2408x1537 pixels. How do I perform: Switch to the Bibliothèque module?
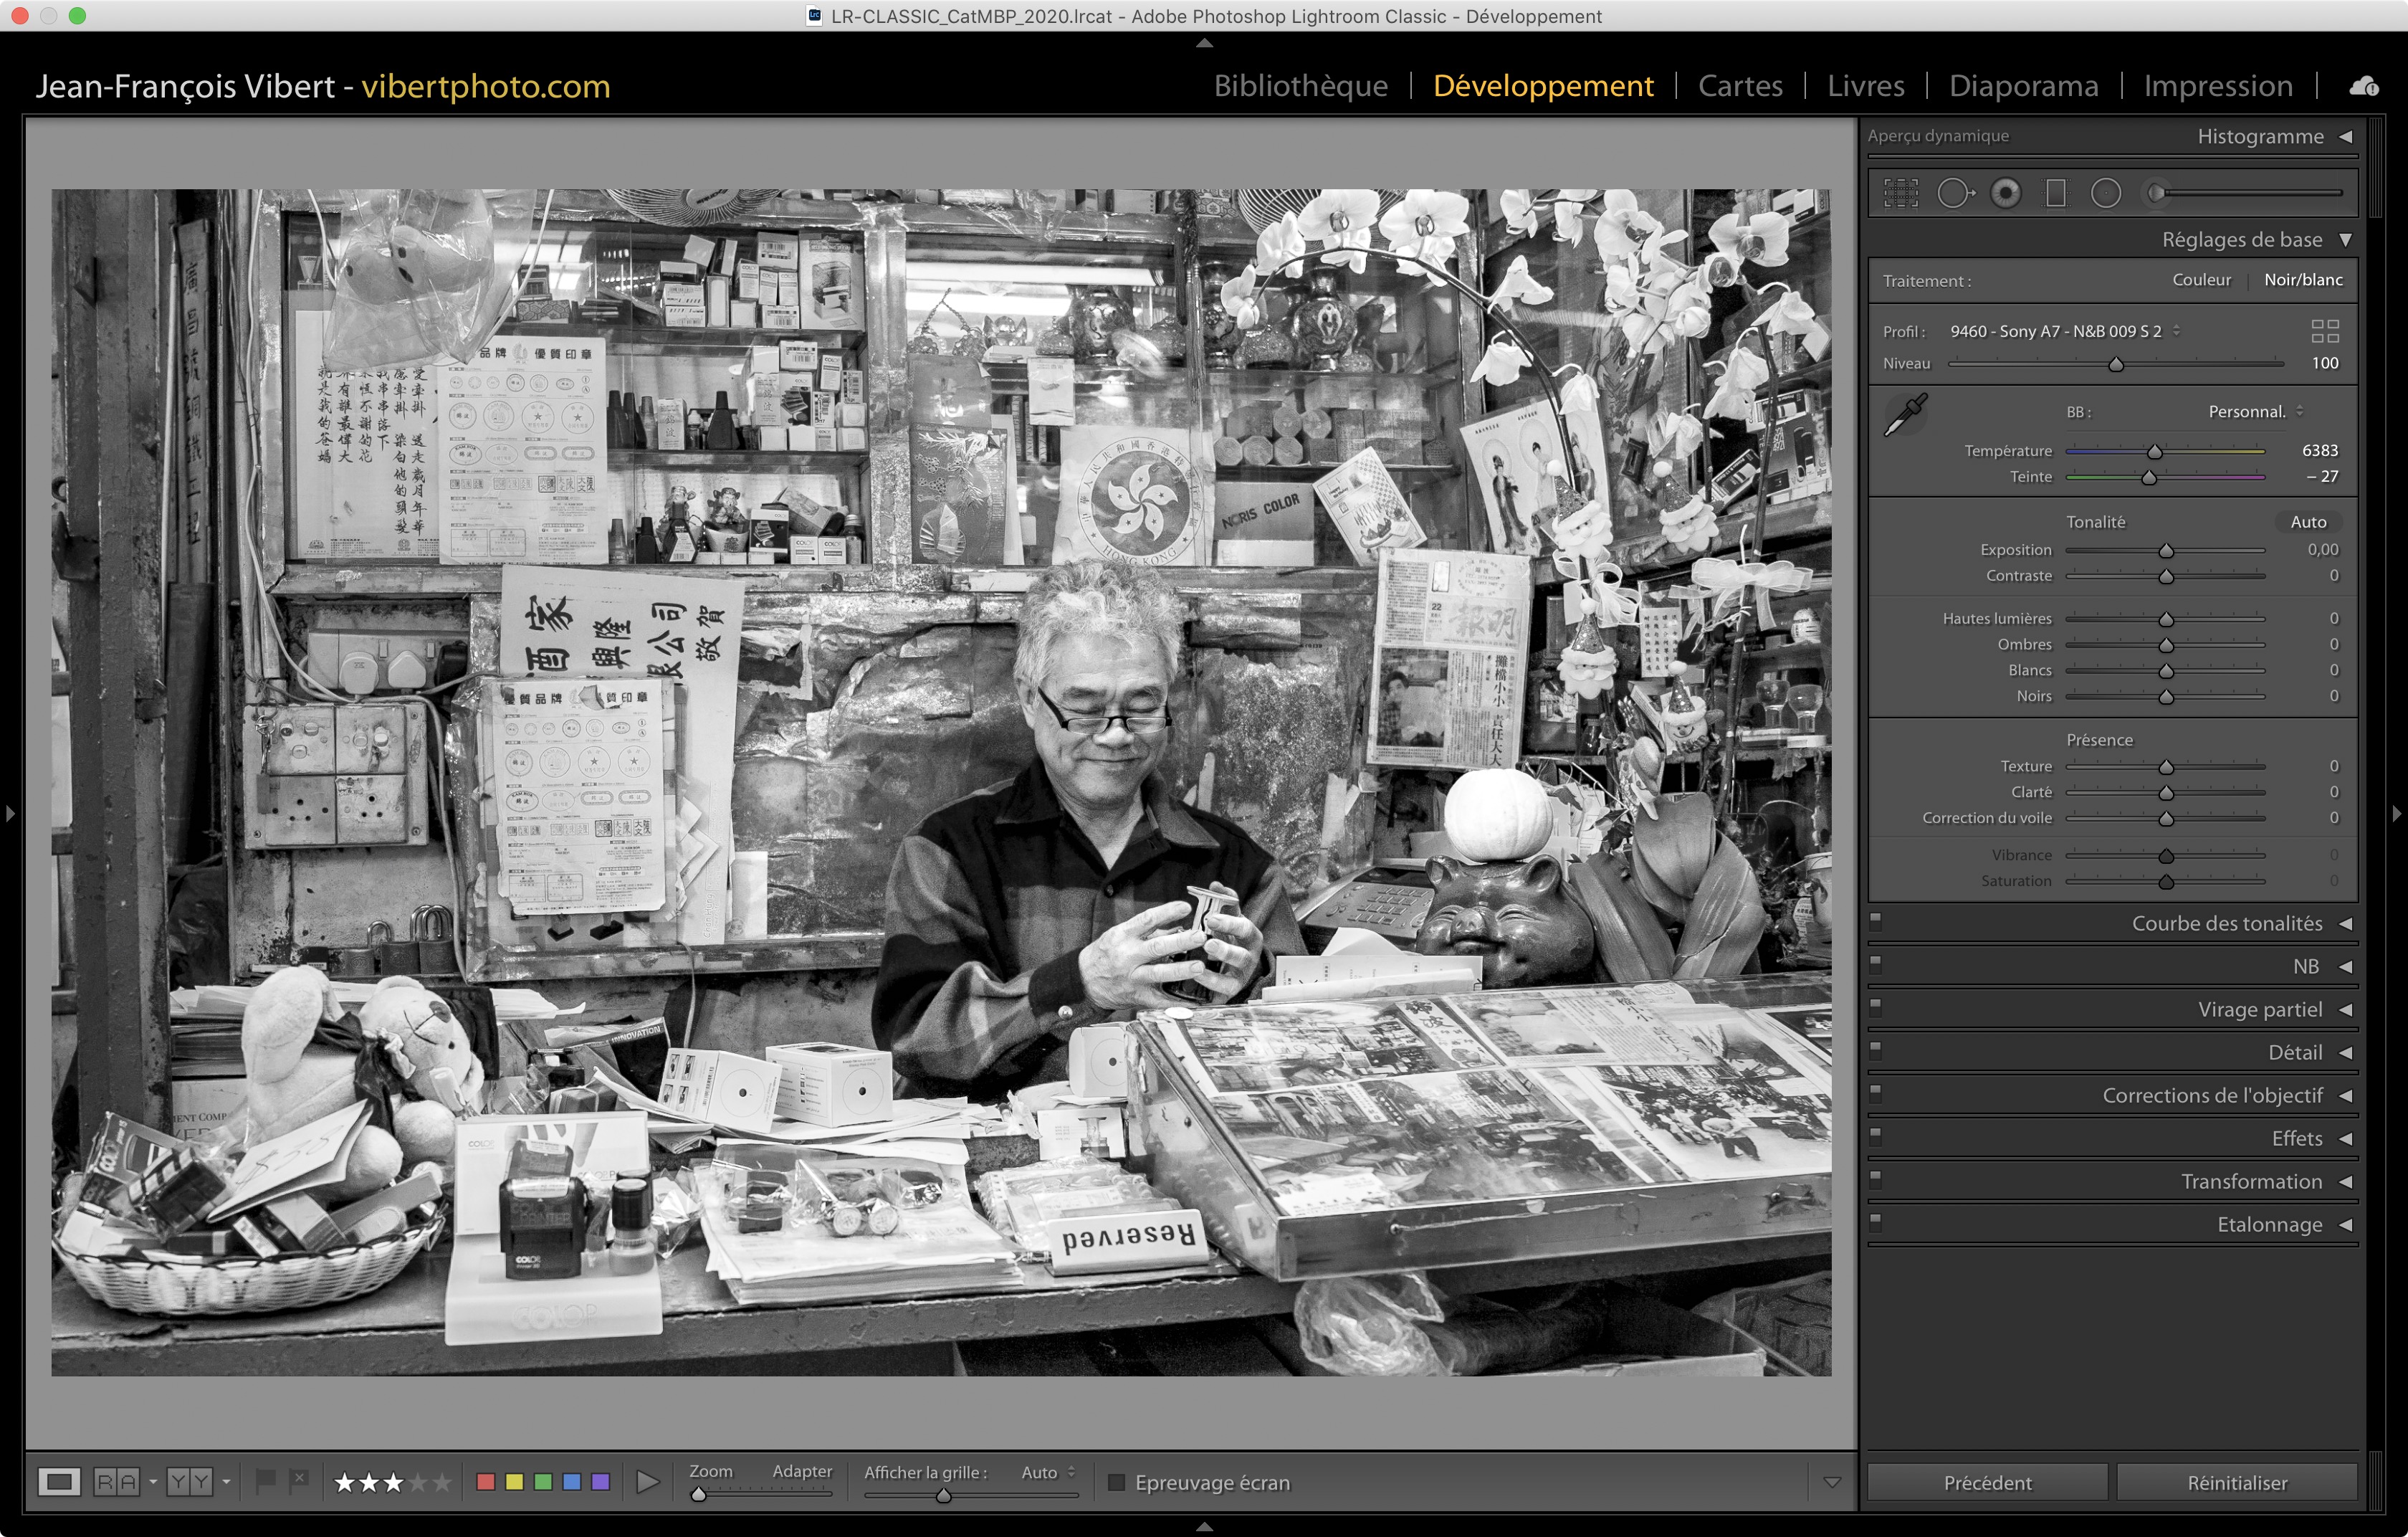pos(1300,86)
